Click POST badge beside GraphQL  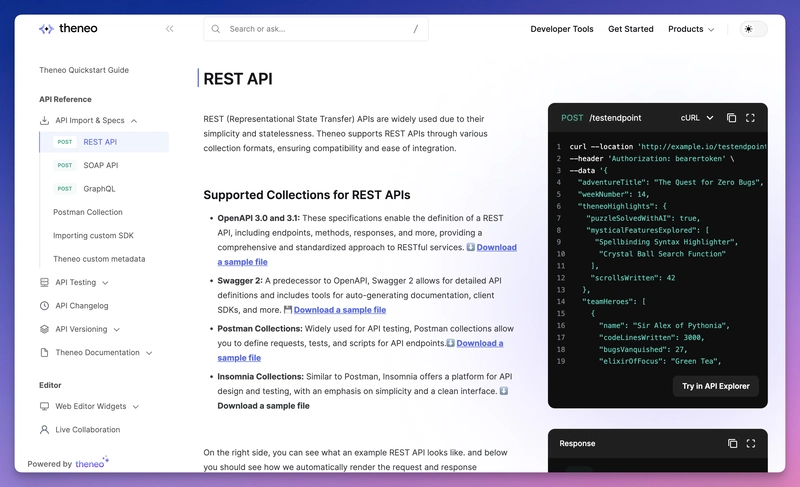(65, 189)
